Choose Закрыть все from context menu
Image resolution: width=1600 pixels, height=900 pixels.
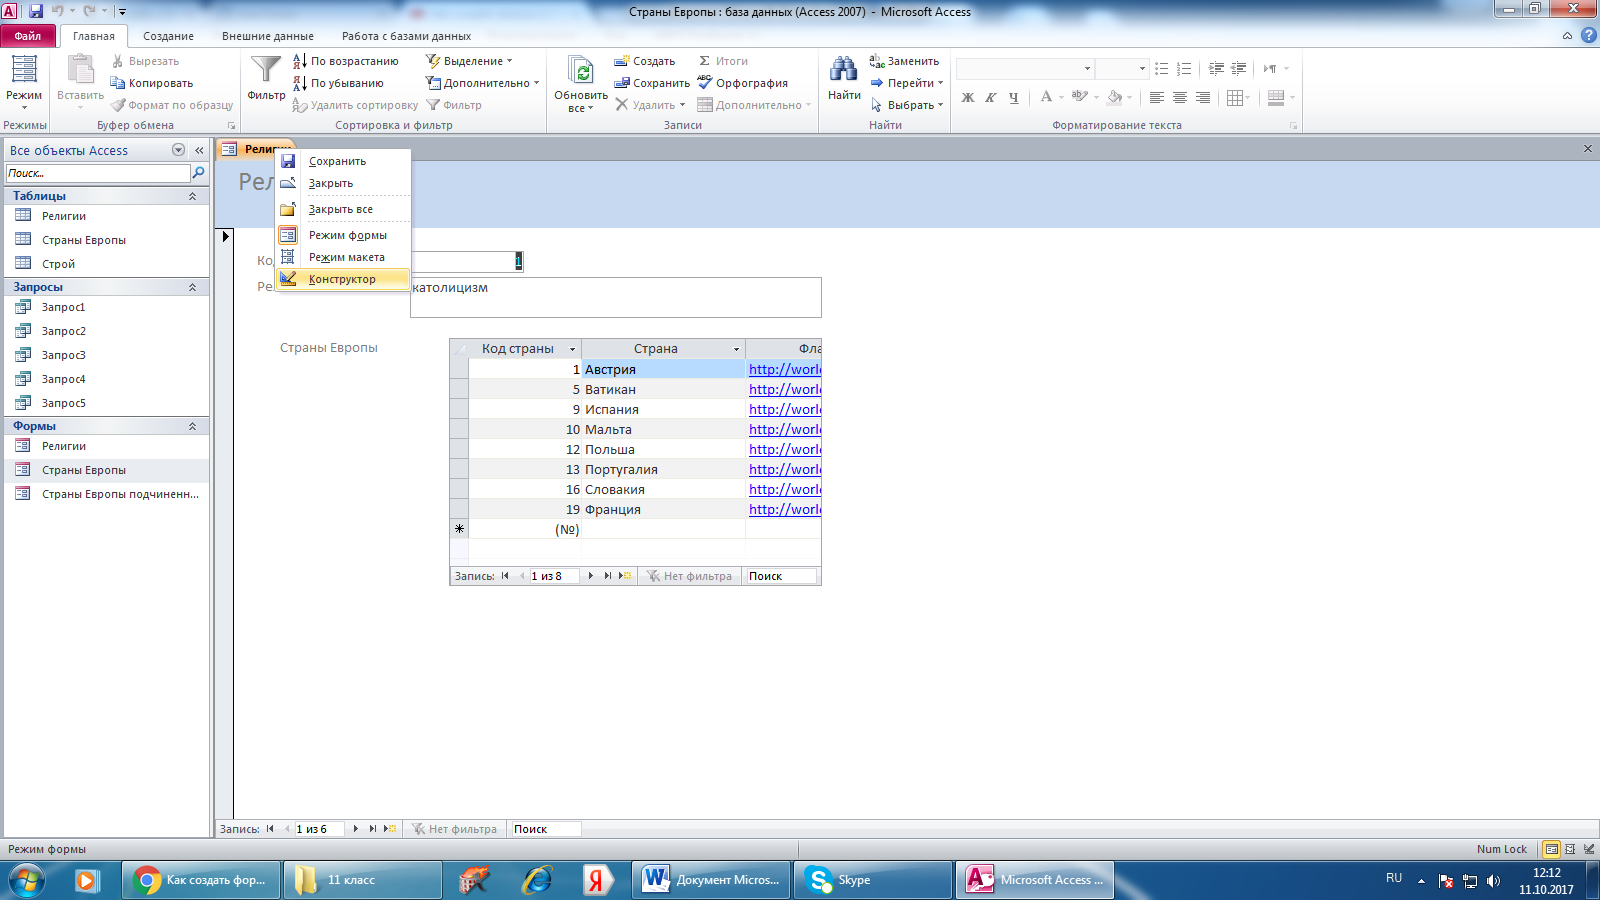click(x=343, y=209)
